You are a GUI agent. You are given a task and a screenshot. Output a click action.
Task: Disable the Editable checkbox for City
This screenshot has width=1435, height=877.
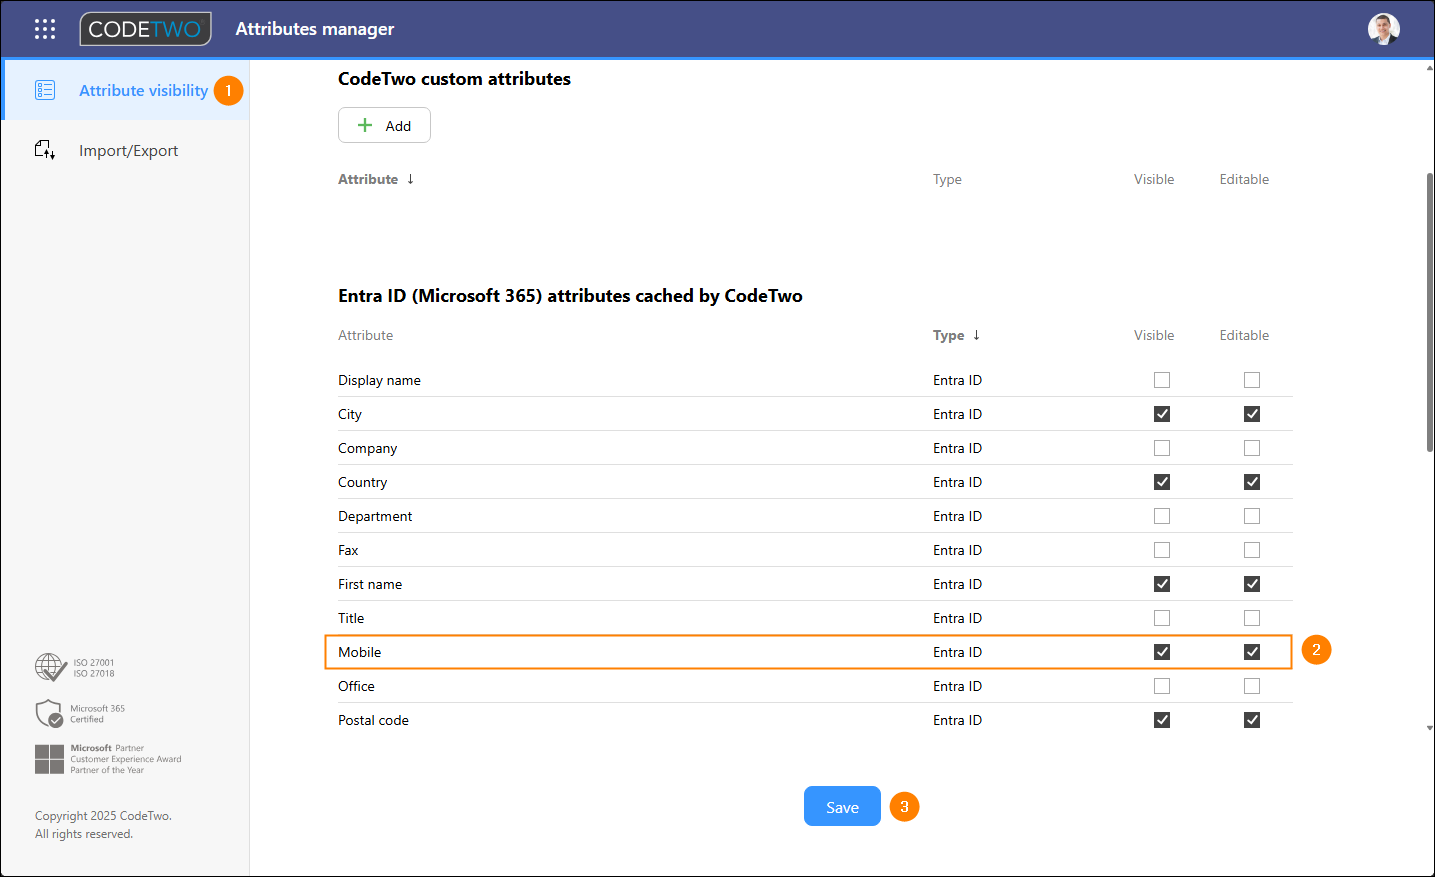1251,414
